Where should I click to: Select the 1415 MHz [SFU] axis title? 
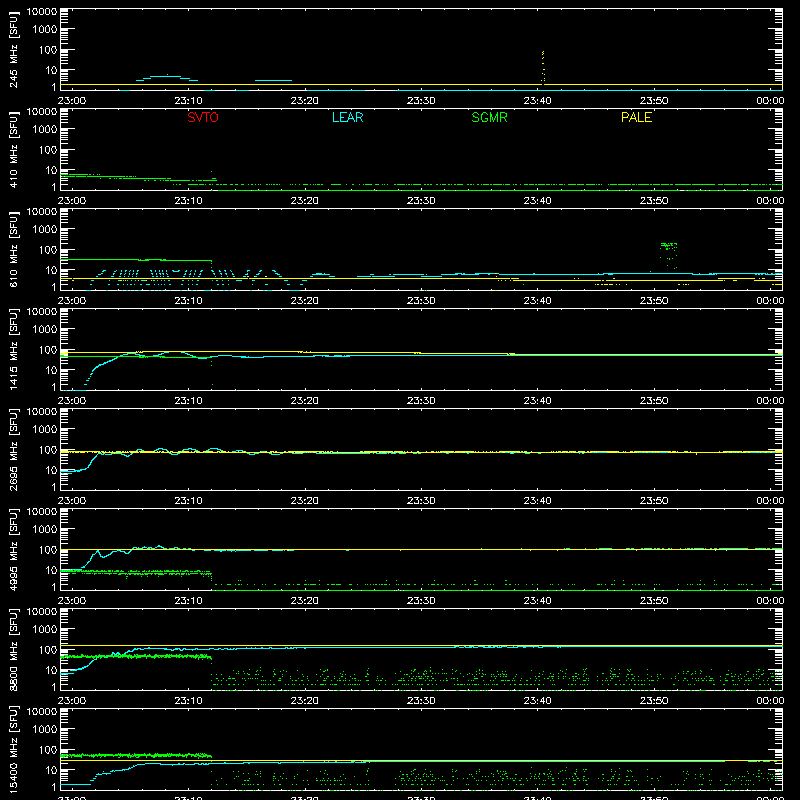(x=14, y=350)
